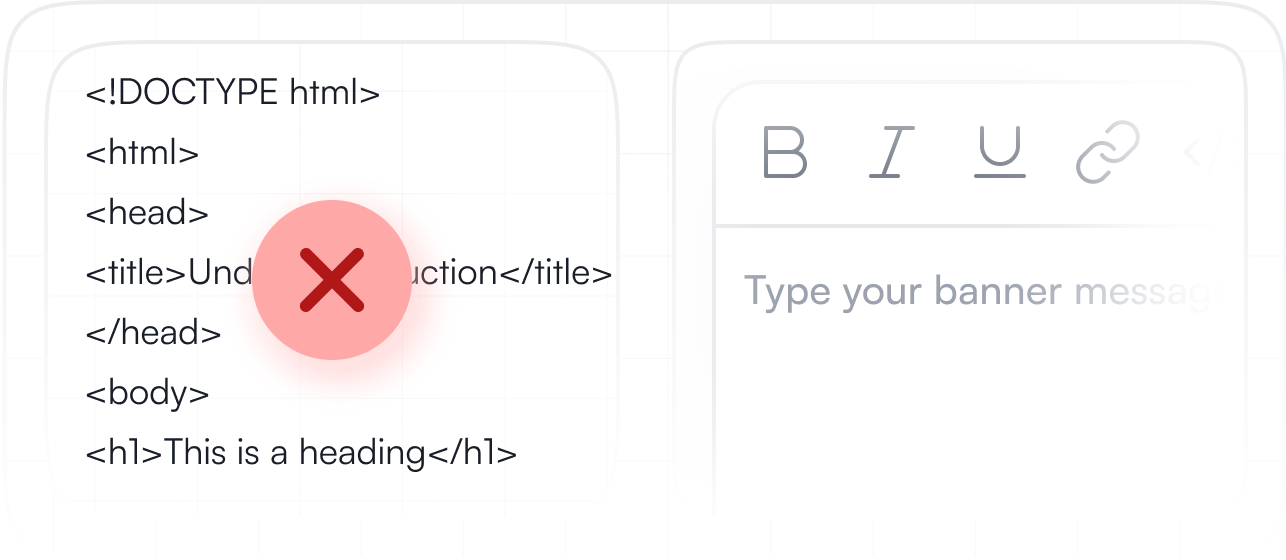1286x560 pixels.
Task: Click the opening <head> tag line
Action: (147, 213)
